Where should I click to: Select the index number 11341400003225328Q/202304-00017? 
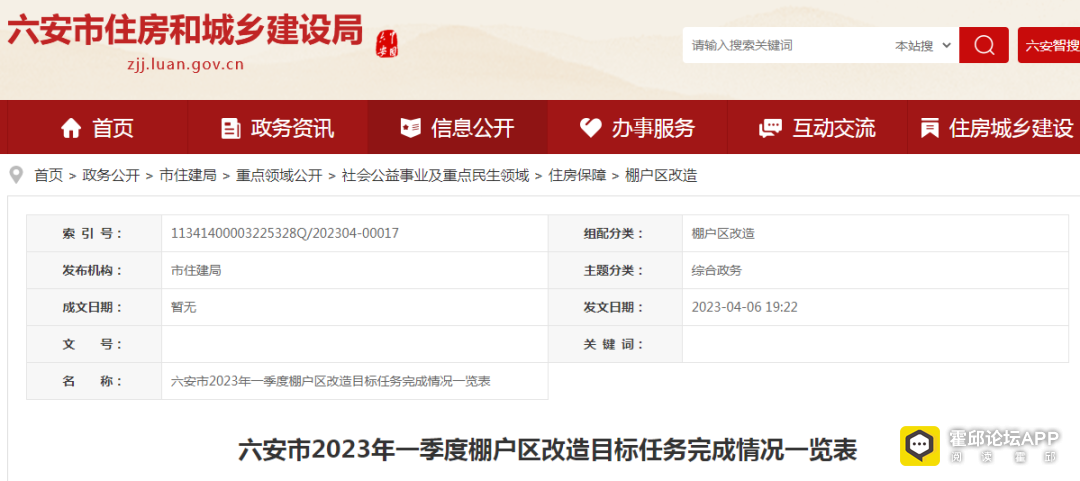pyautogui.click(x=284, y=233)
